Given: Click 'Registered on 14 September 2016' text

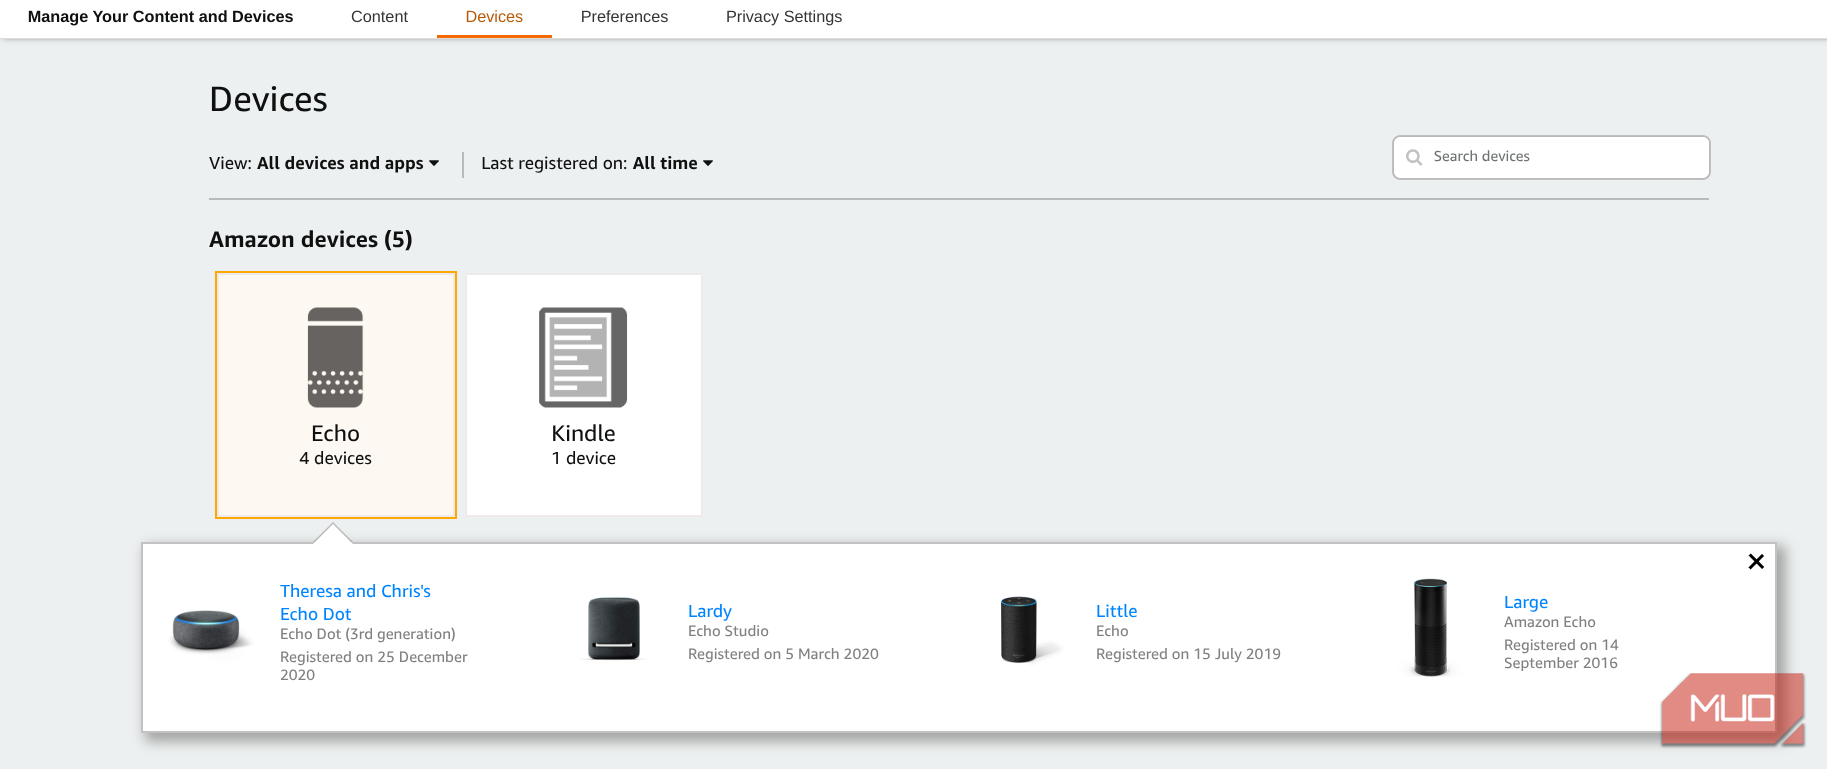Looking at the screenshot, I should click(1561, 654).
